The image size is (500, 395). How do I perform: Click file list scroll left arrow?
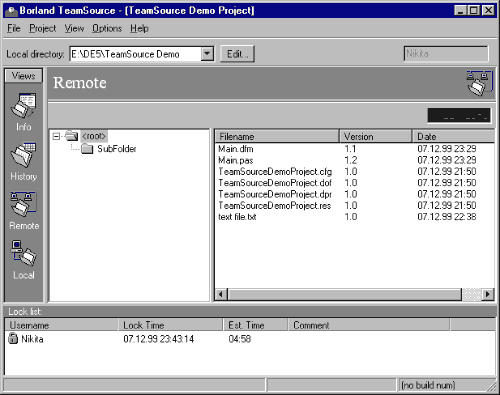coord(221,294)
